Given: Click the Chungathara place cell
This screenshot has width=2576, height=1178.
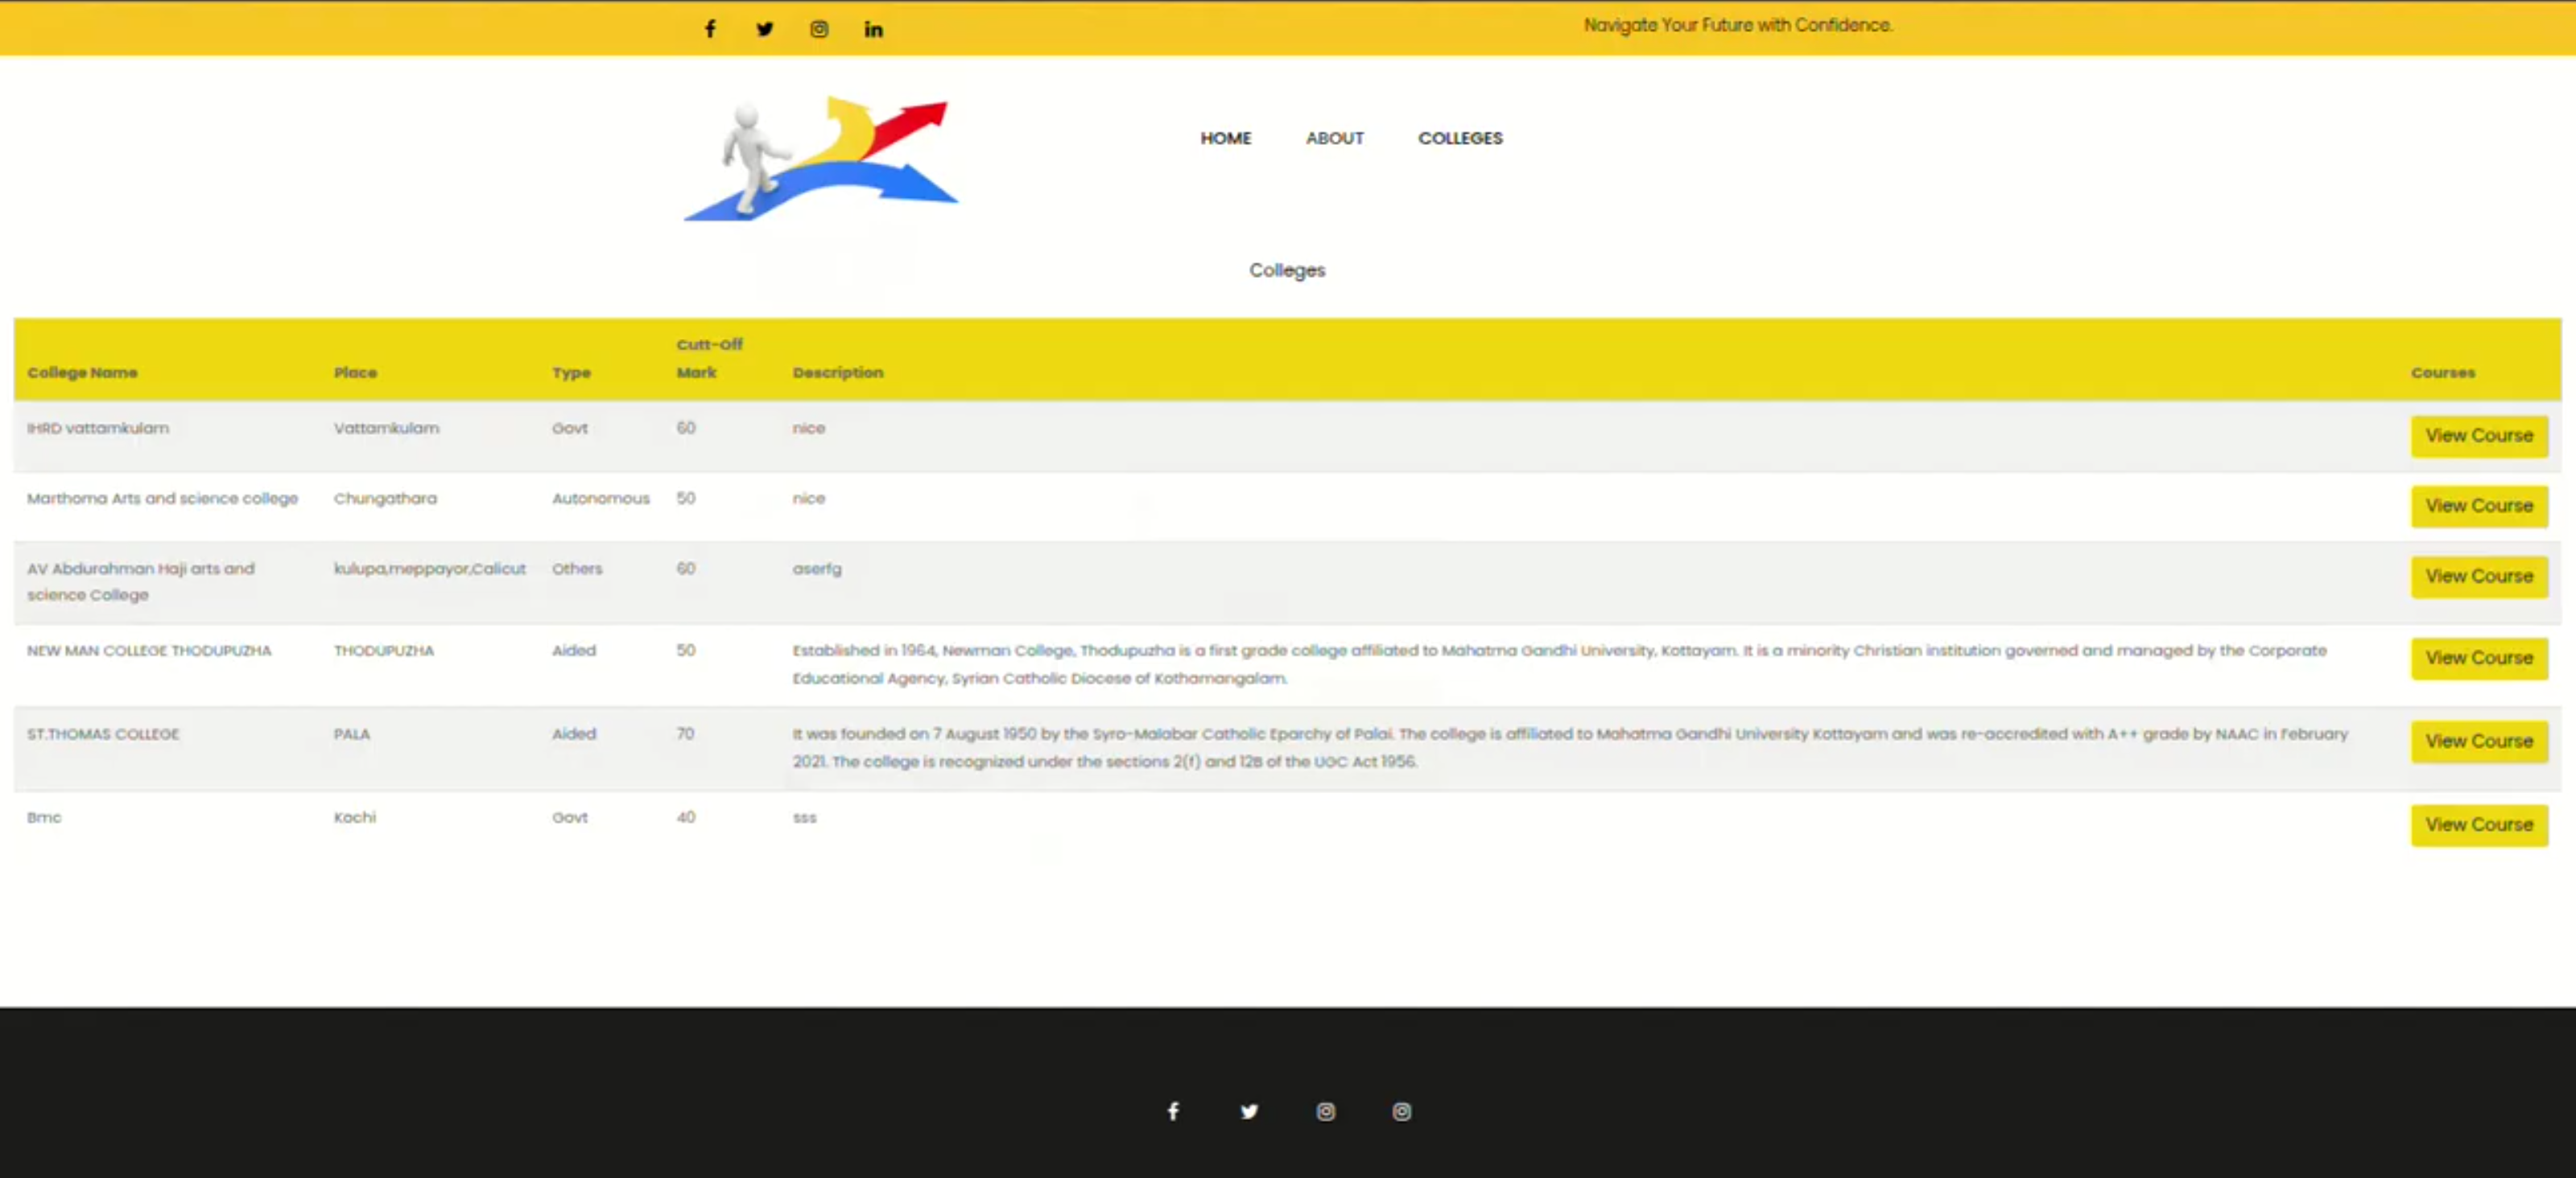Looking at the screenshot, I should 385,498.
